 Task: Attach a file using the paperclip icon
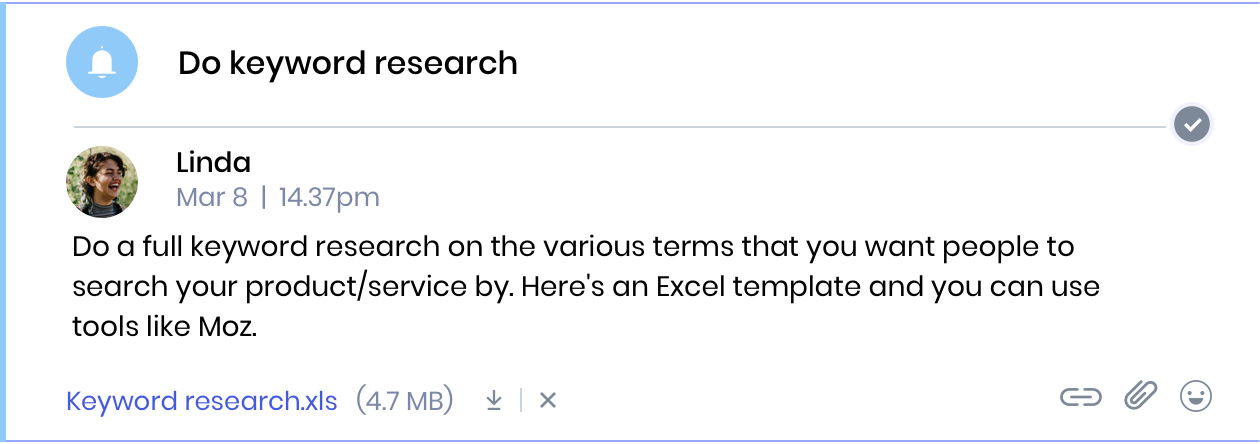[x=1140, y=397]
